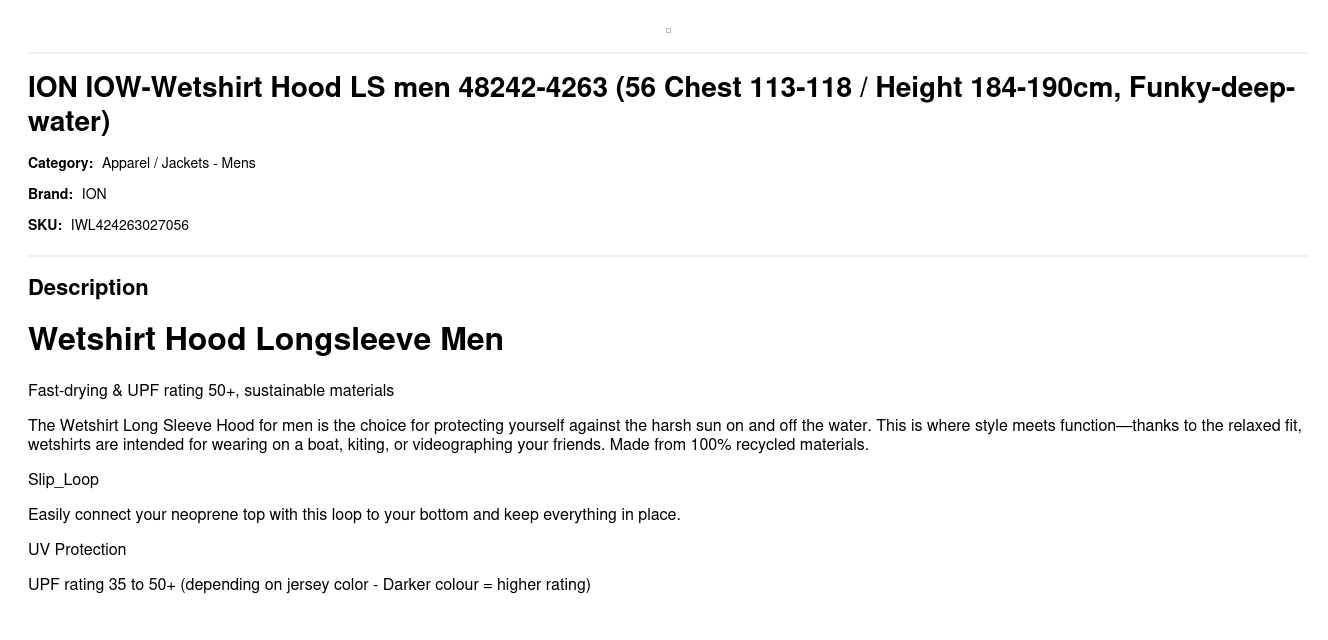Screen dimensions: 1328x640
Task: Click the horizontal divider above the Description heading
Action: 668,256
